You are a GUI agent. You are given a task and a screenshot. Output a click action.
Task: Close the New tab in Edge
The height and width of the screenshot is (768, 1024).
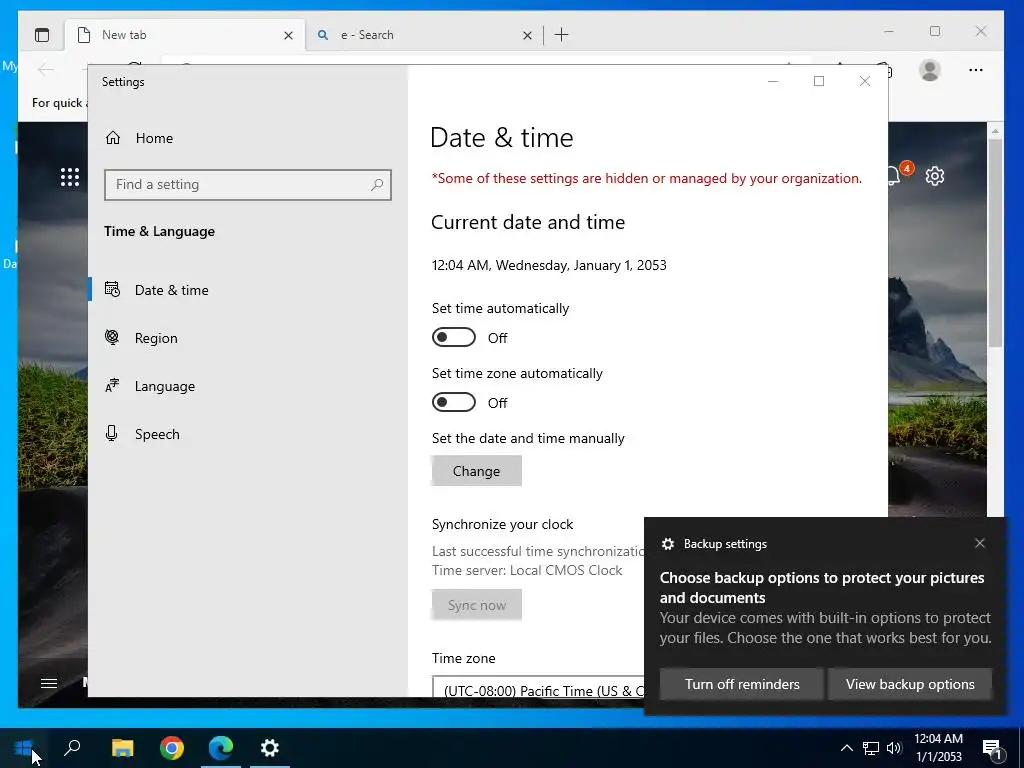pyautogui.click(x=288, y=35)
